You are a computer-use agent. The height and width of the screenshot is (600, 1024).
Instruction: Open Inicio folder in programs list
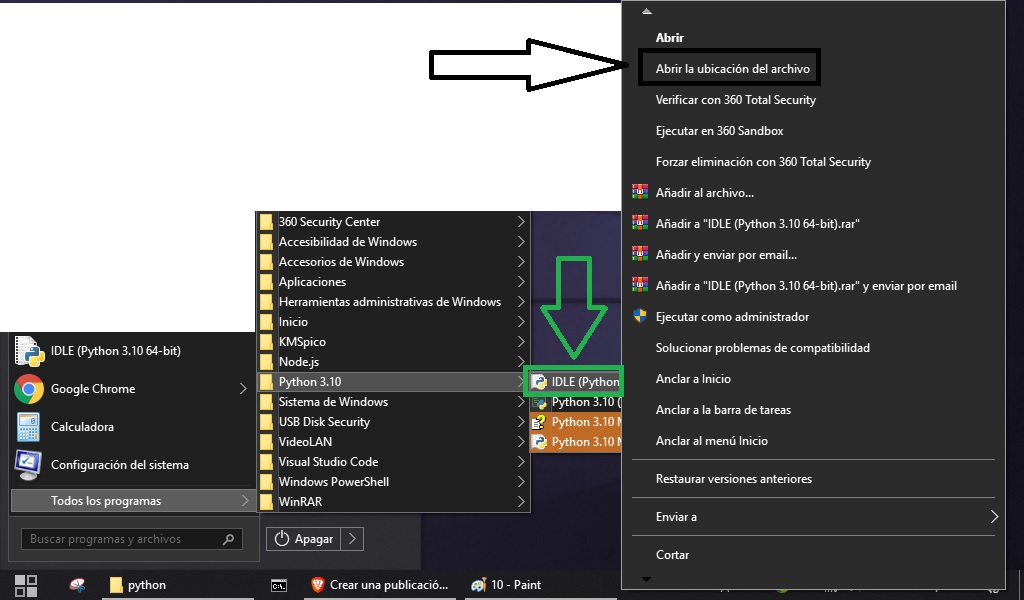(x=392, y=322)
